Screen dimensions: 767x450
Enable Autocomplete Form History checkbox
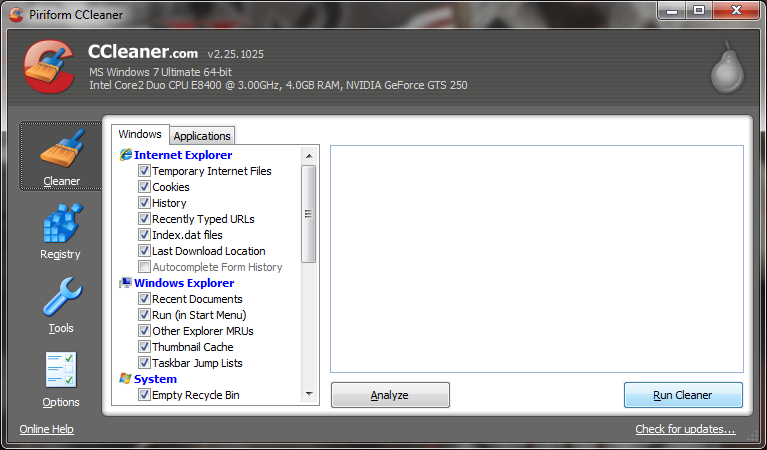coord(144,267)
